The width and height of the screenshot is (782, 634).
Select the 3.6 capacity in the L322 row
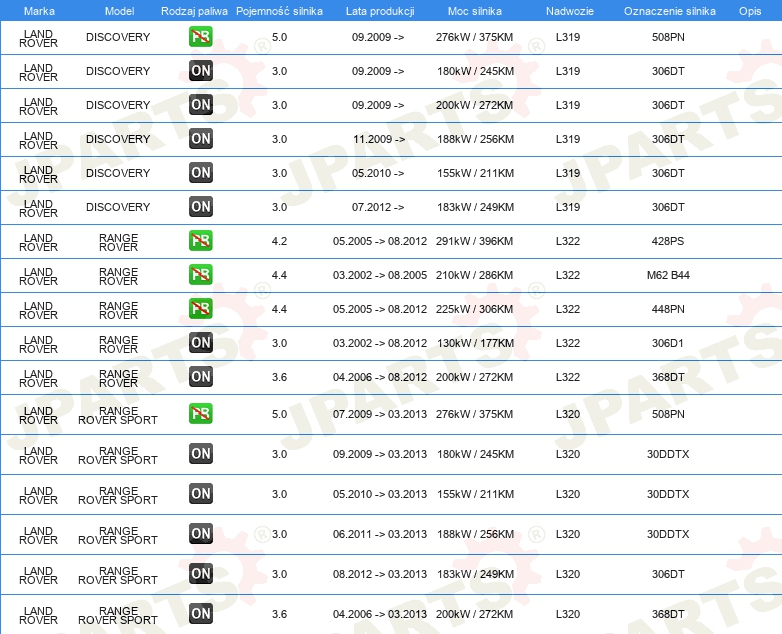(x=279, y=377)
